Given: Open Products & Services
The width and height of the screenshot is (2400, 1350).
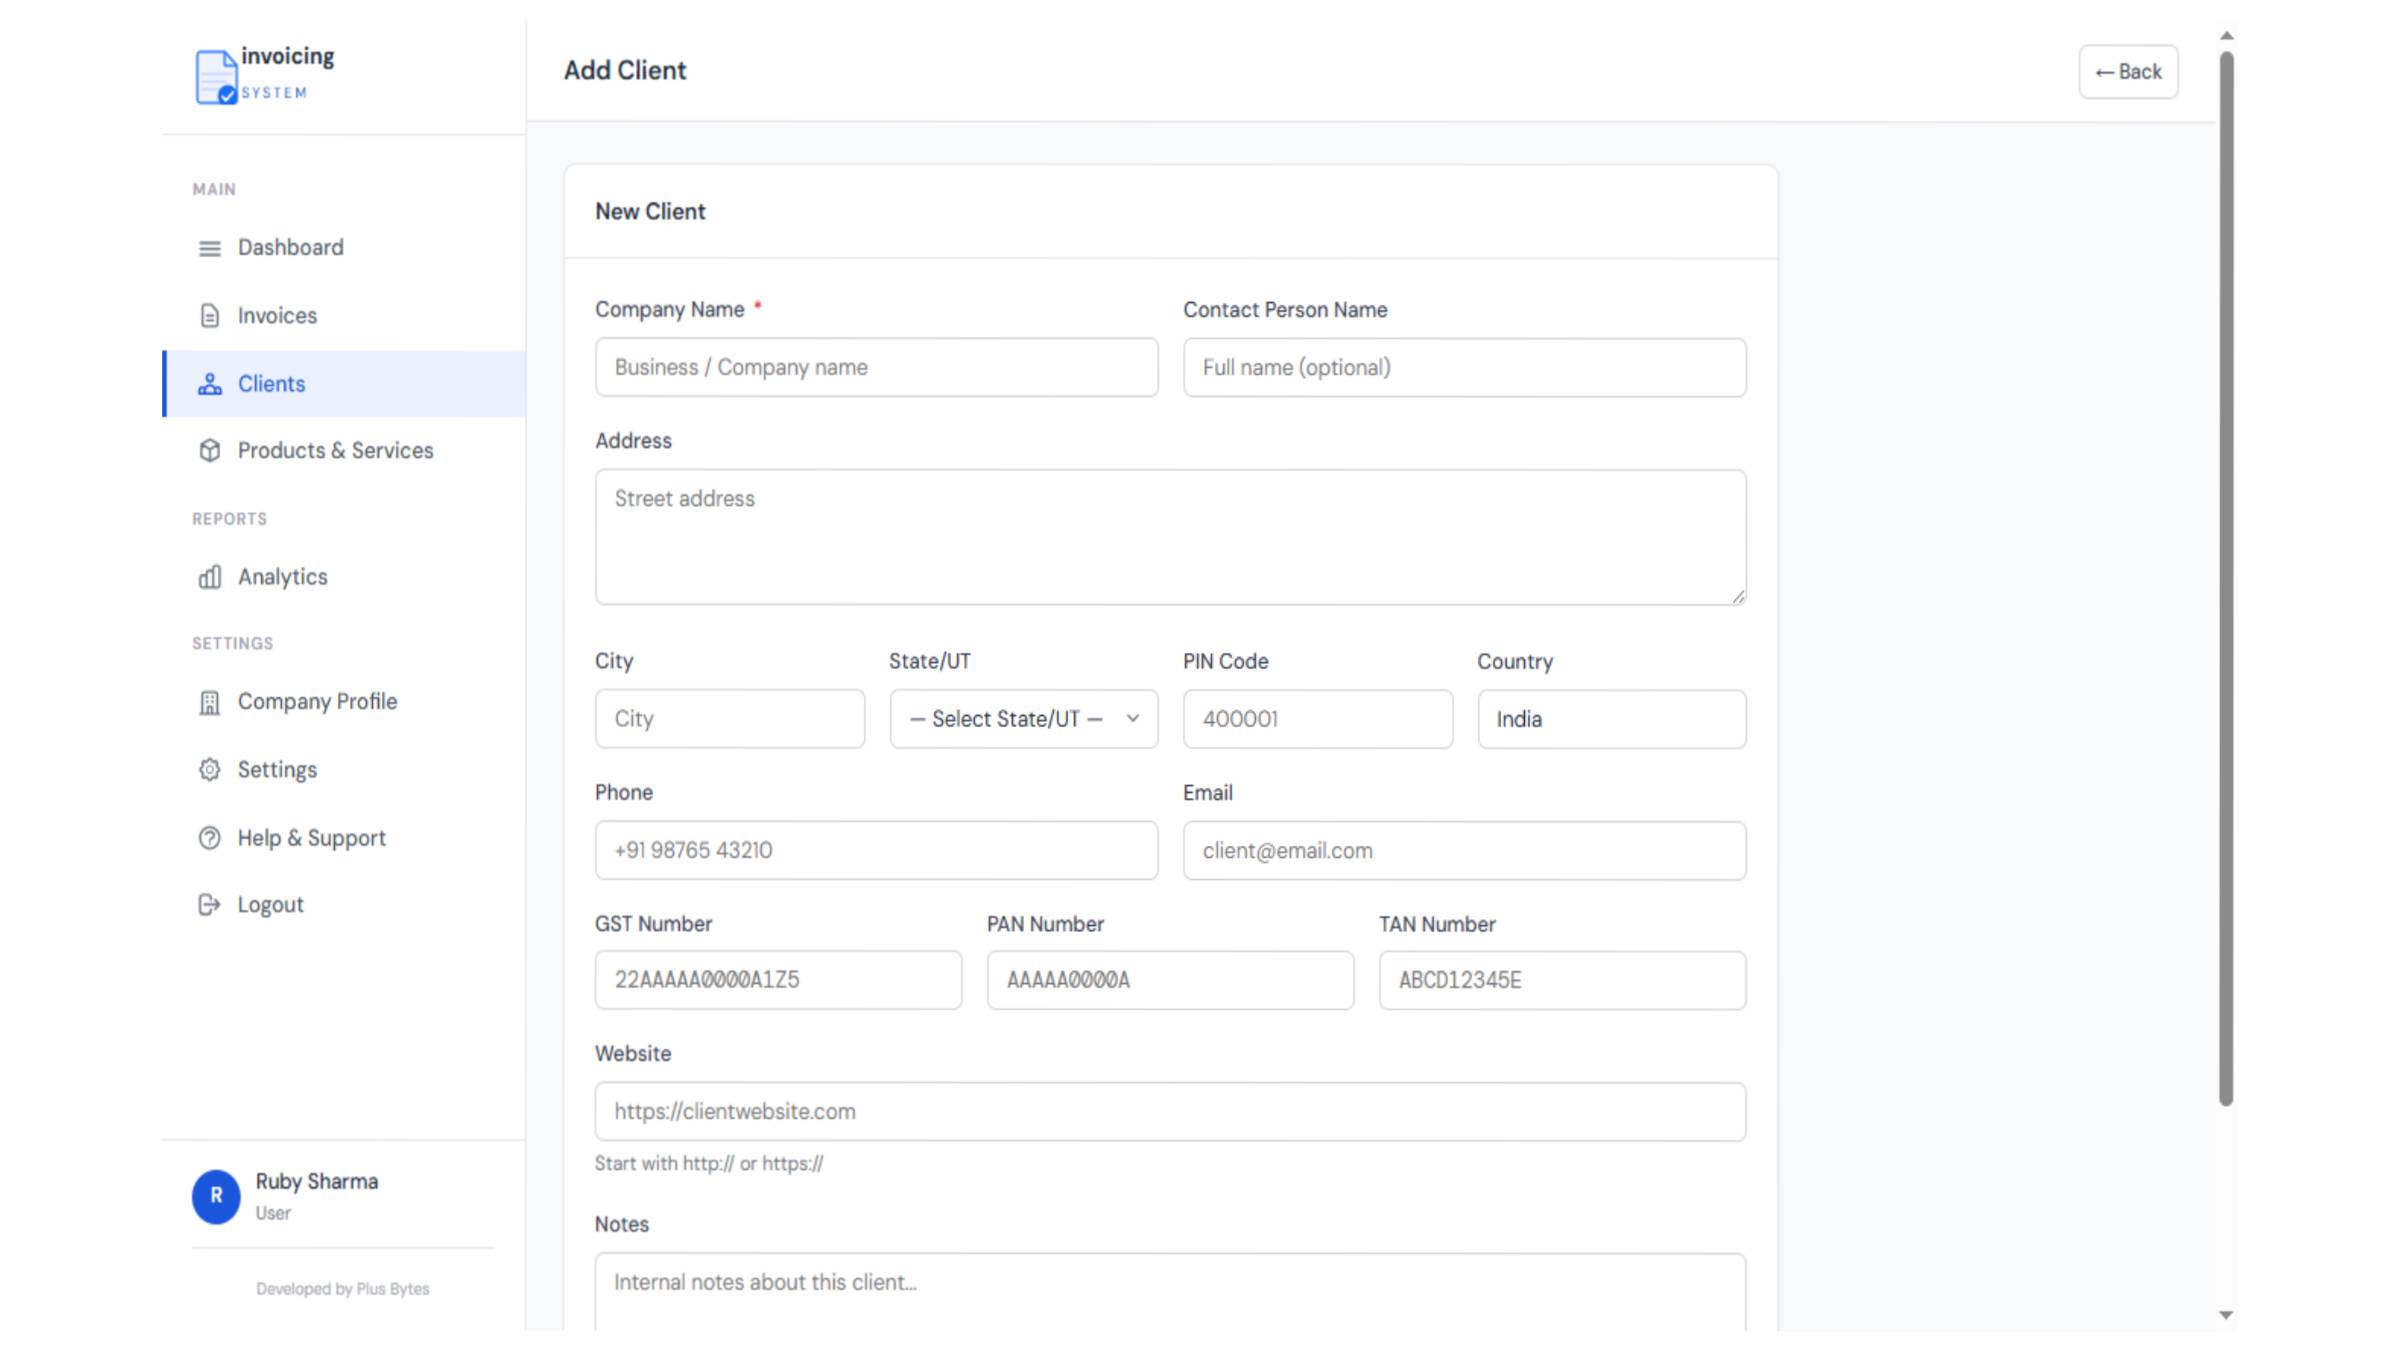Looking at the screenshot, I should [344, 451].
